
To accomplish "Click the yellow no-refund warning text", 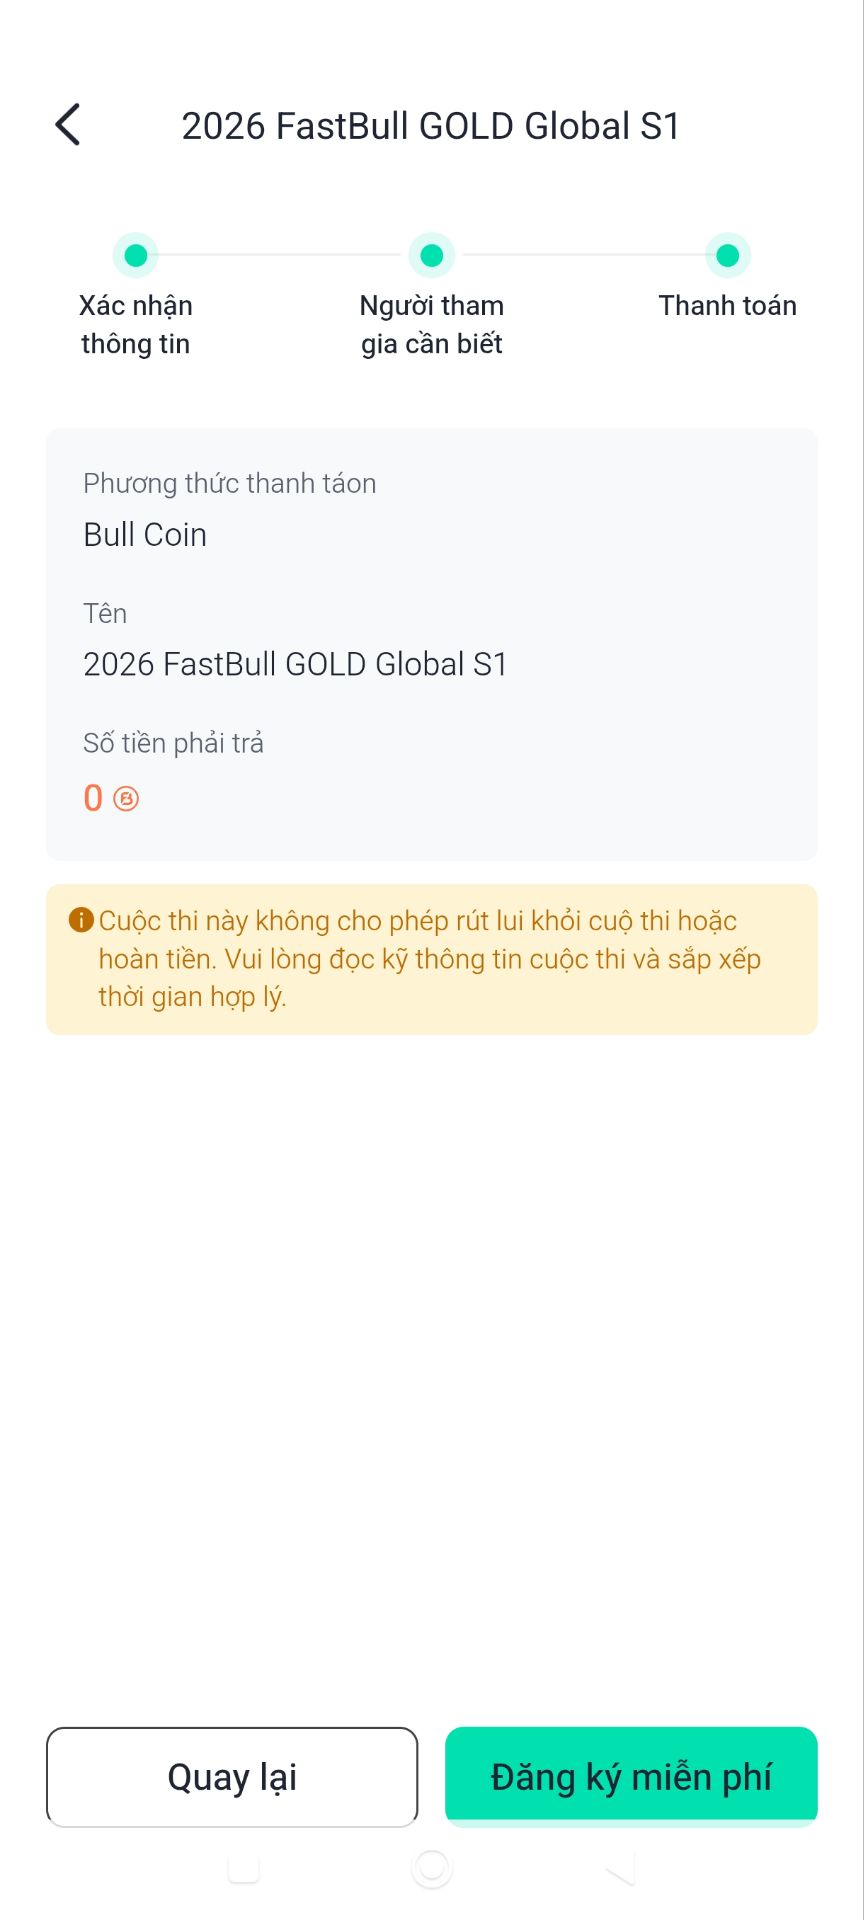I will pyautogui.click(x=430, y=959).
